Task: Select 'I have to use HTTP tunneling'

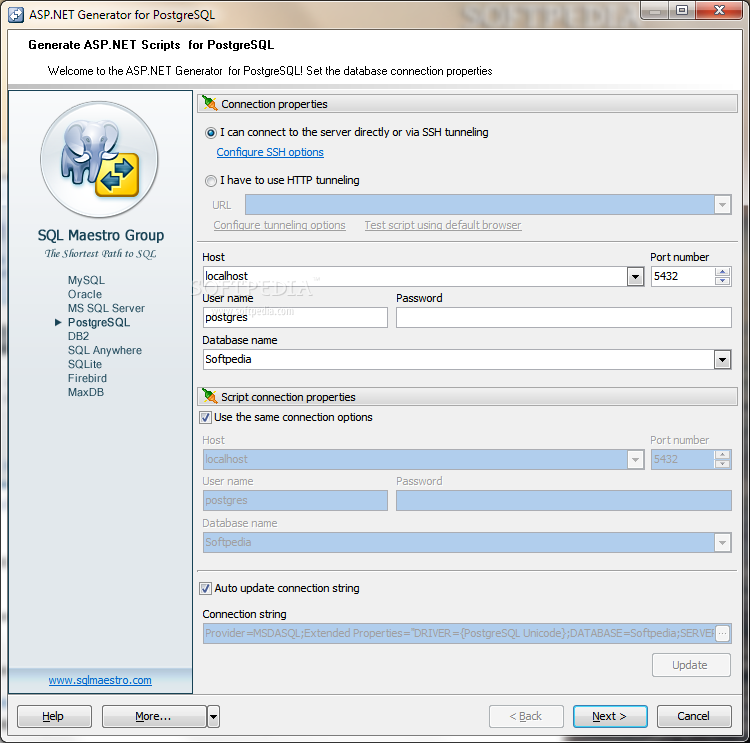Action: tap(211, 181)
